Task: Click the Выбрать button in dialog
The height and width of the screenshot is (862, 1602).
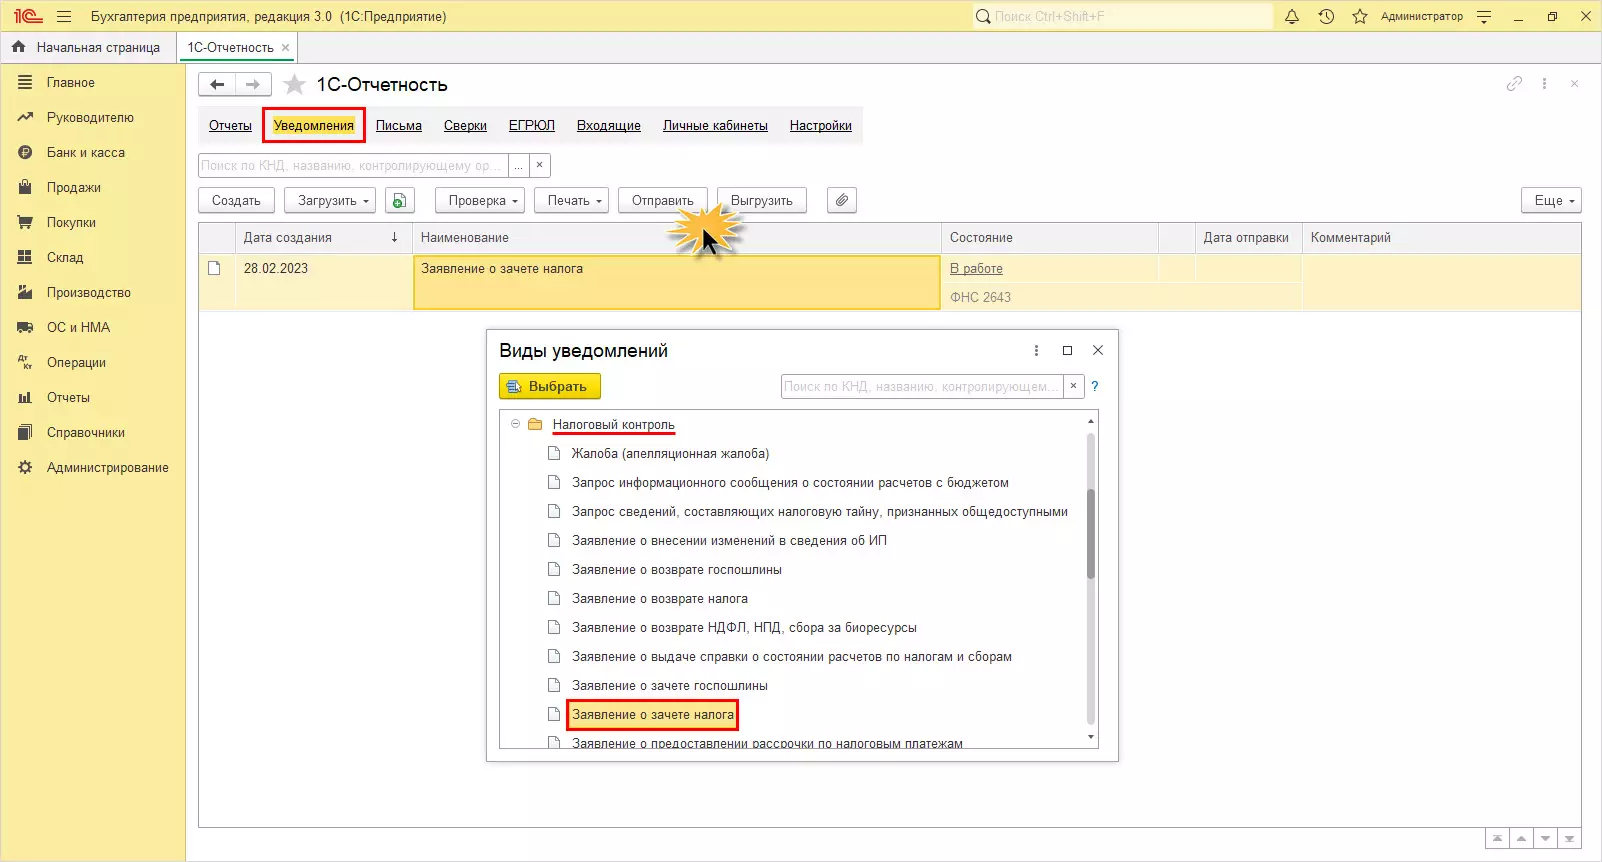Action: click(x=550, y=386)
